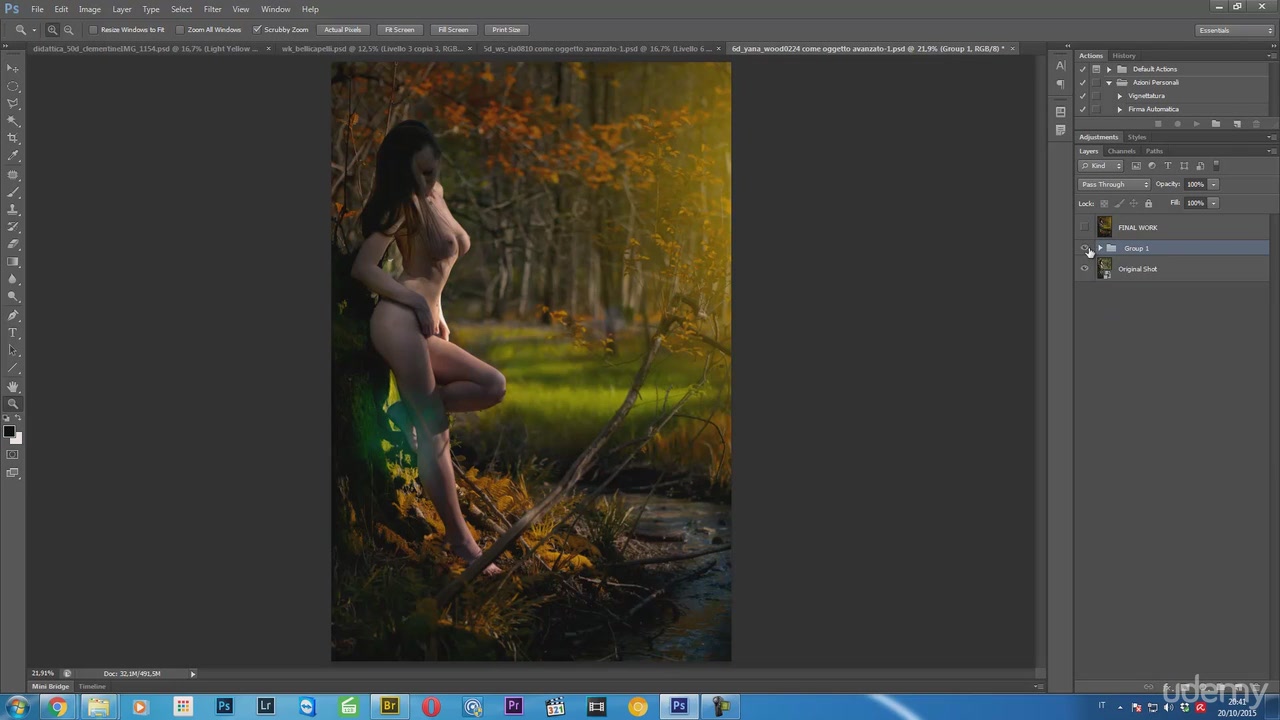Select the Crop tool
This screenshot has height=720, width=1280.
[x=13, y=138]
